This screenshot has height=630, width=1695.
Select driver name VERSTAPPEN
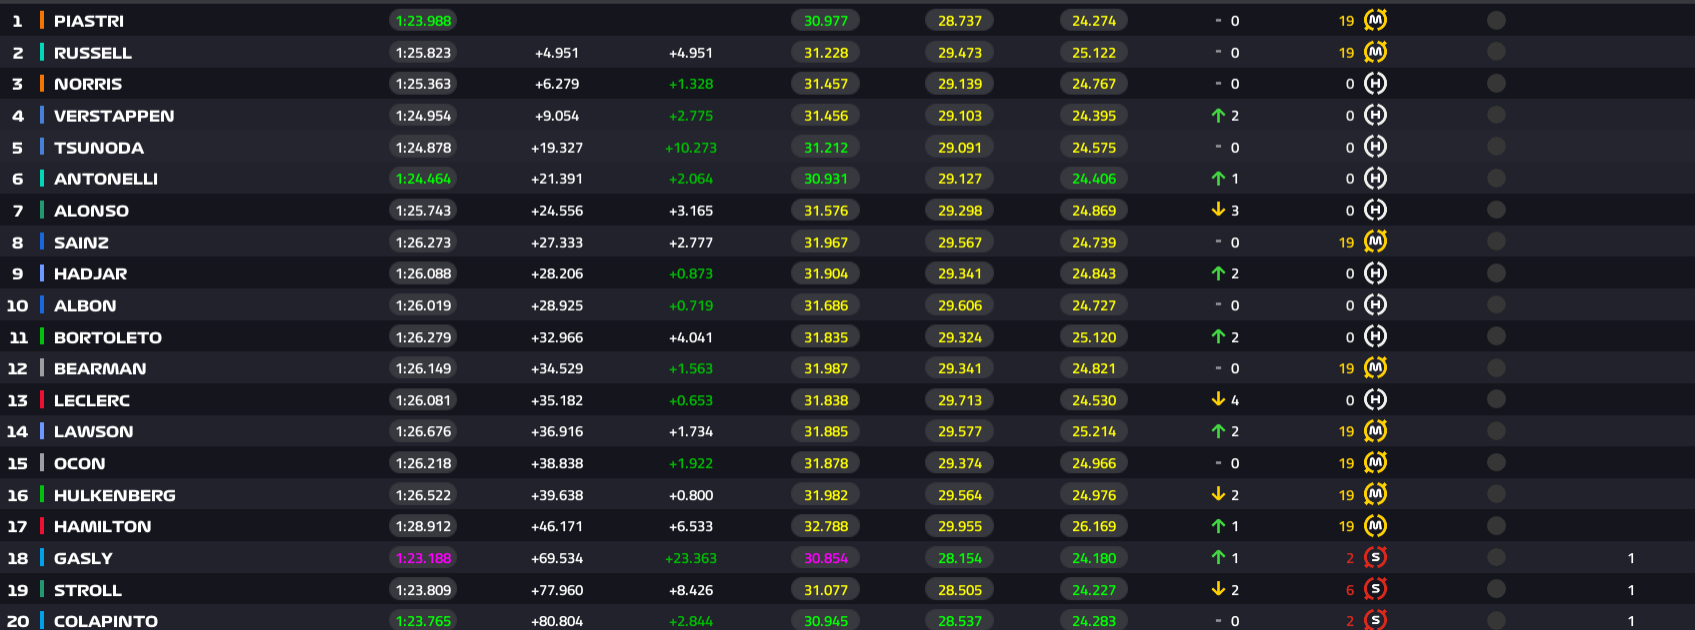[114, 116]
